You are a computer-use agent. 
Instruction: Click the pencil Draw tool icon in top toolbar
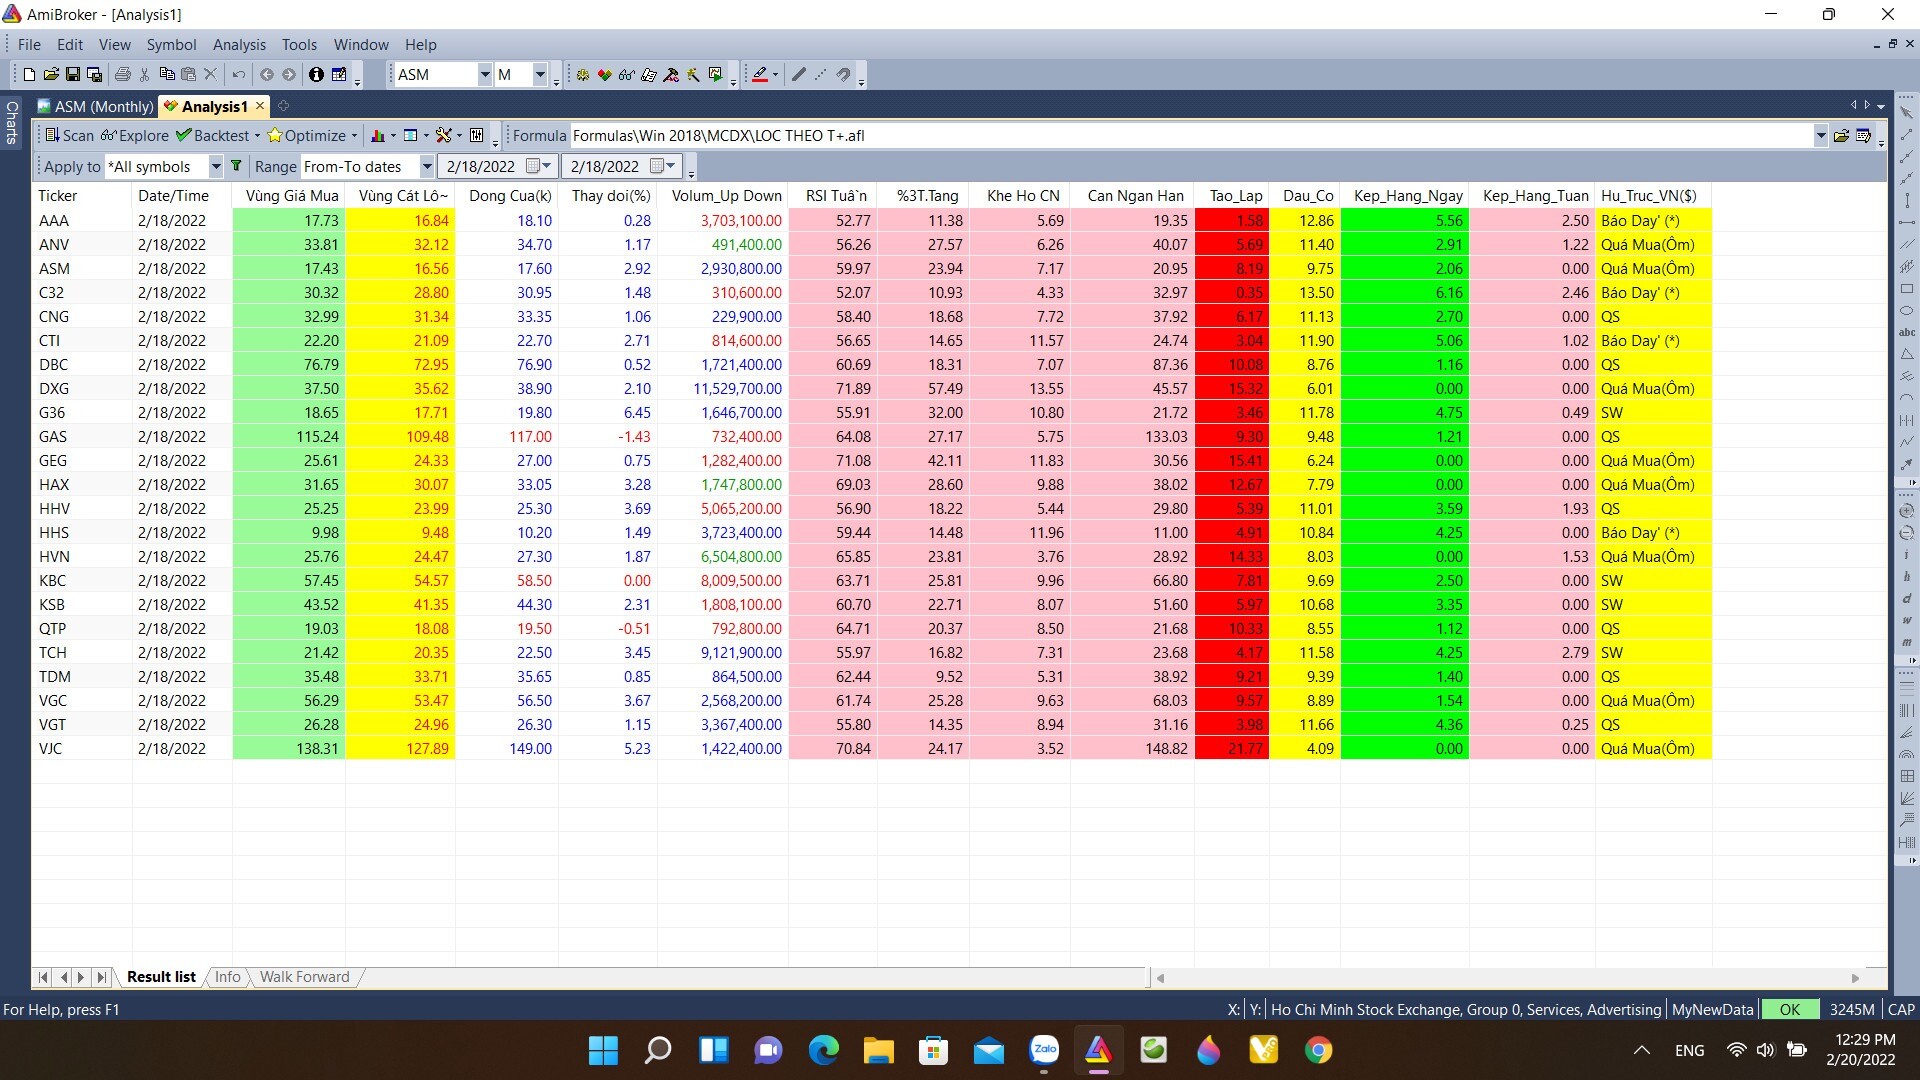[x=798, y=74]
